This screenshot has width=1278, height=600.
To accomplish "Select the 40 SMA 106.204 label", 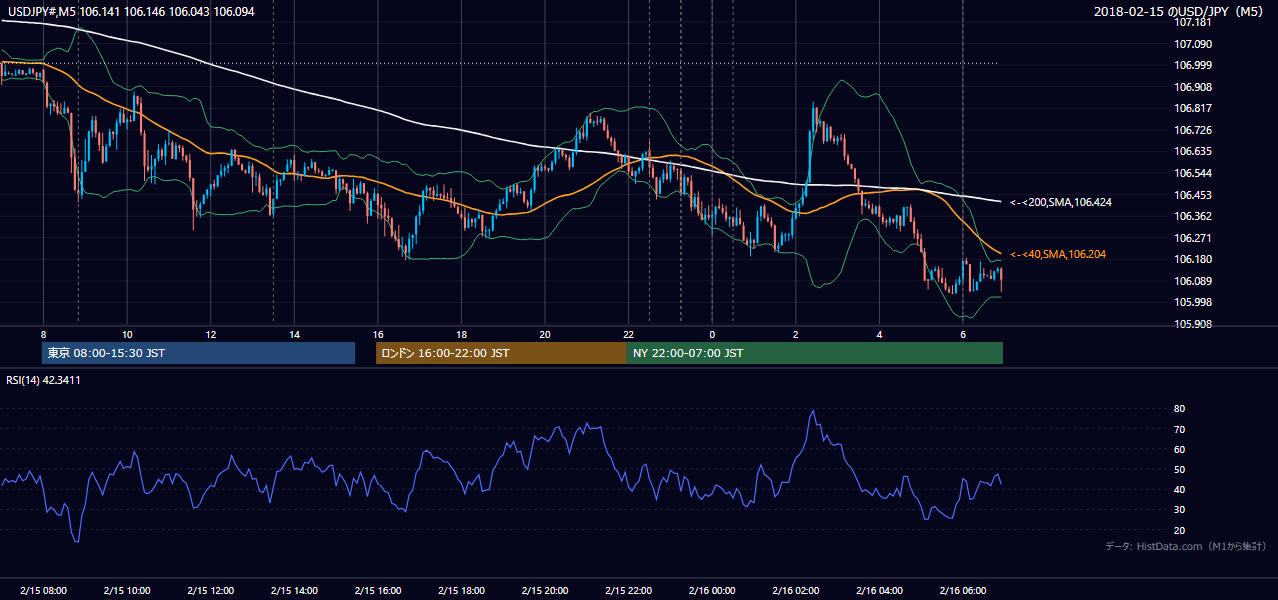I will point(1057,254).
